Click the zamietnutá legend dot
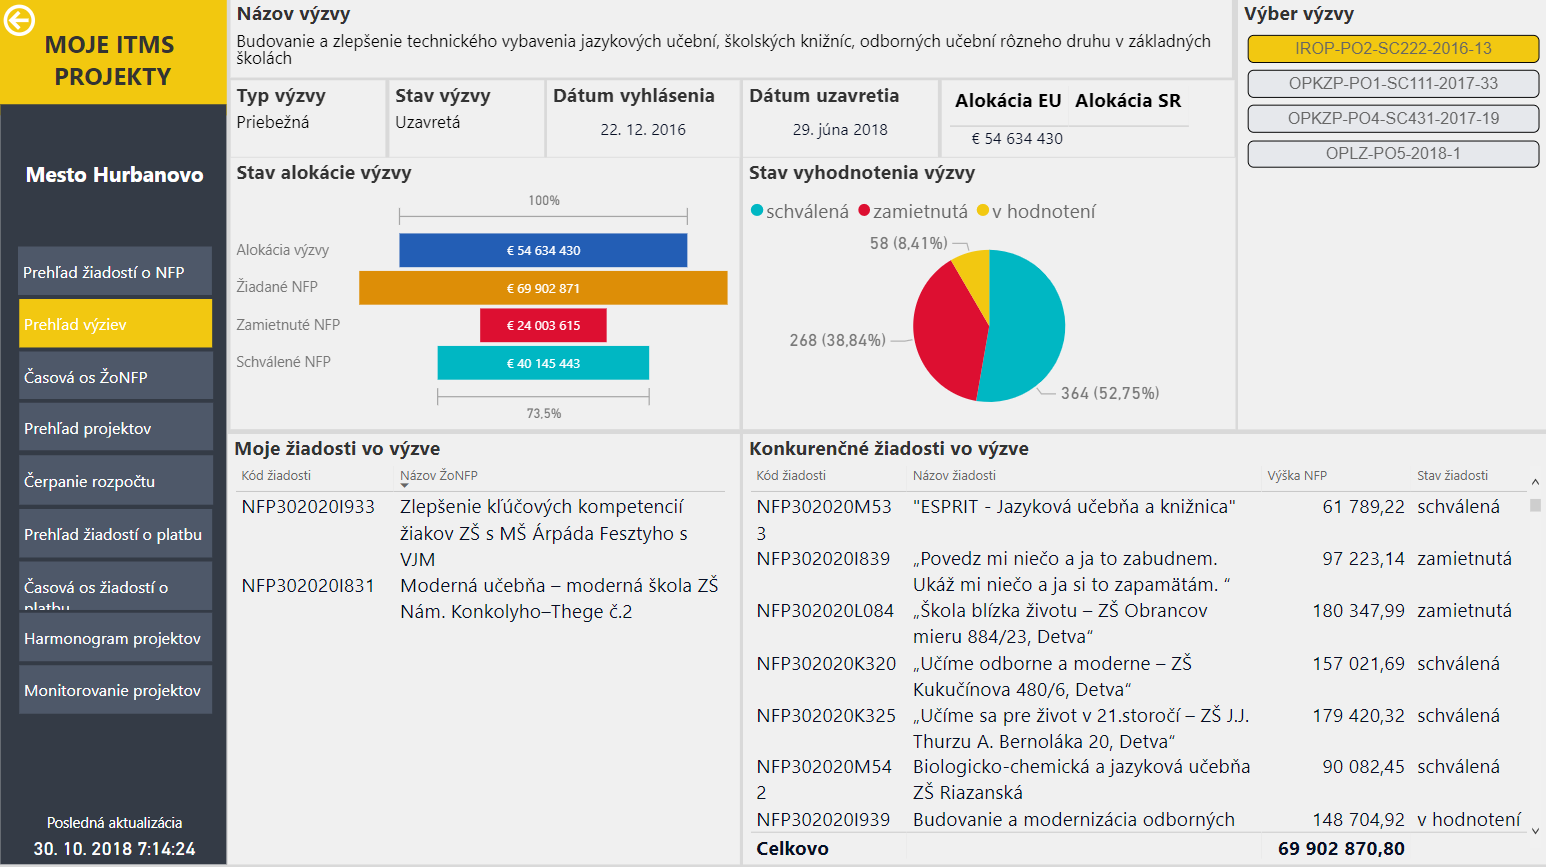 click(864, 210)
